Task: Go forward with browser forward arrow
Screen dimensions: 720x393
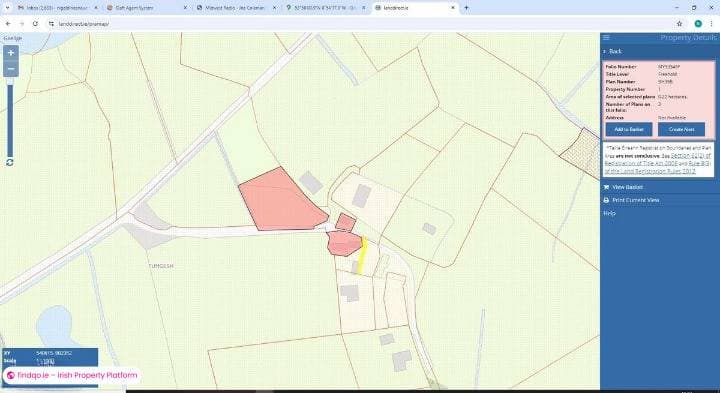Action: point(22,24)
